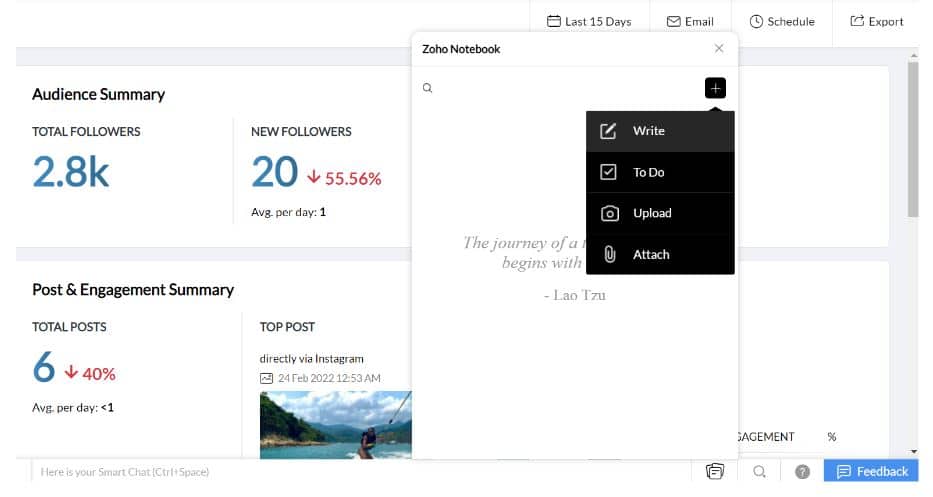Click the scrollbar down arrow
Viewport: 933px width, 497px height.
[912, 452]
